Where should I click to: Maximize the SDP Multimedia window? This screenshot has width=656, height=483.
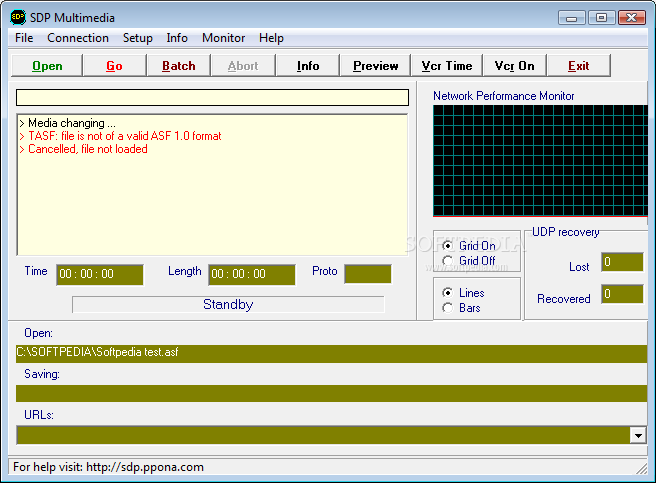pyautogui.click(x=601, y=18)
